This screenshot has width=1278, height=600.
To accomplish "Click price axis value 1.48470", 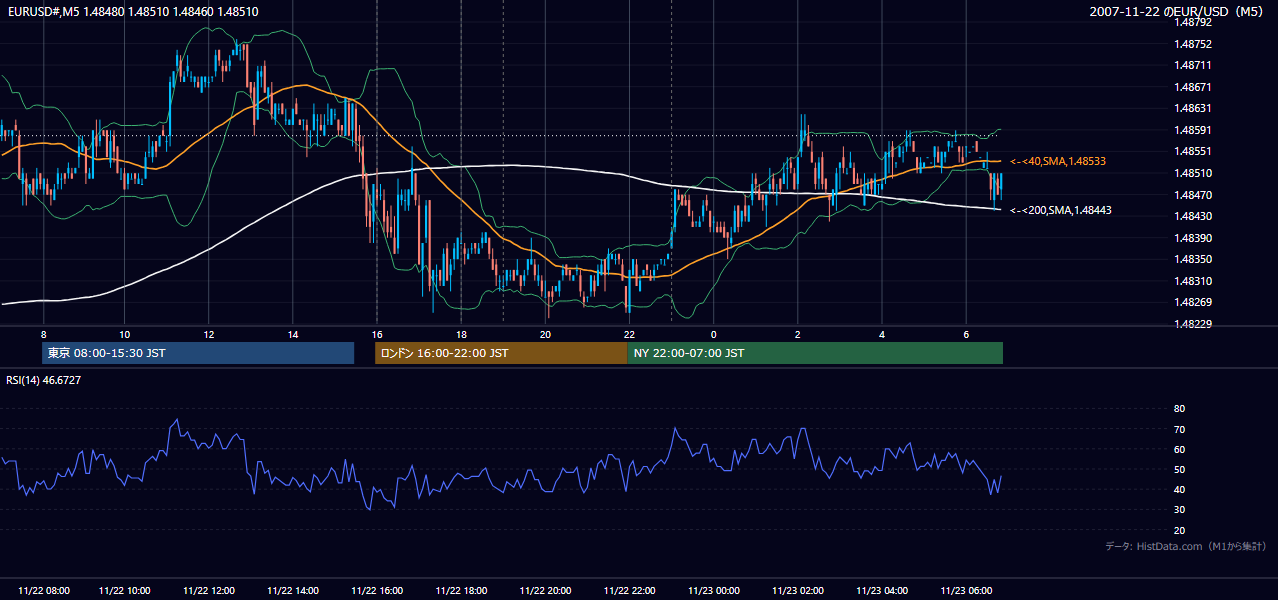I will point(1193,195).
